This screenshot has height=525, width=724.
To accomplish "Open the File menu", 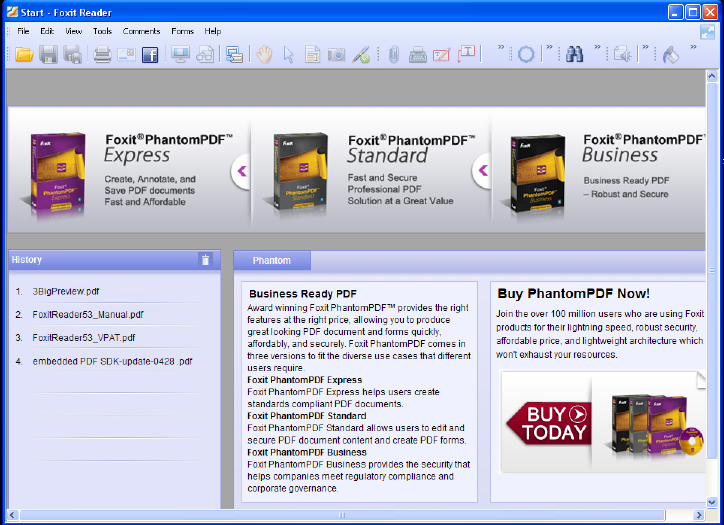I will click(23, 31).
